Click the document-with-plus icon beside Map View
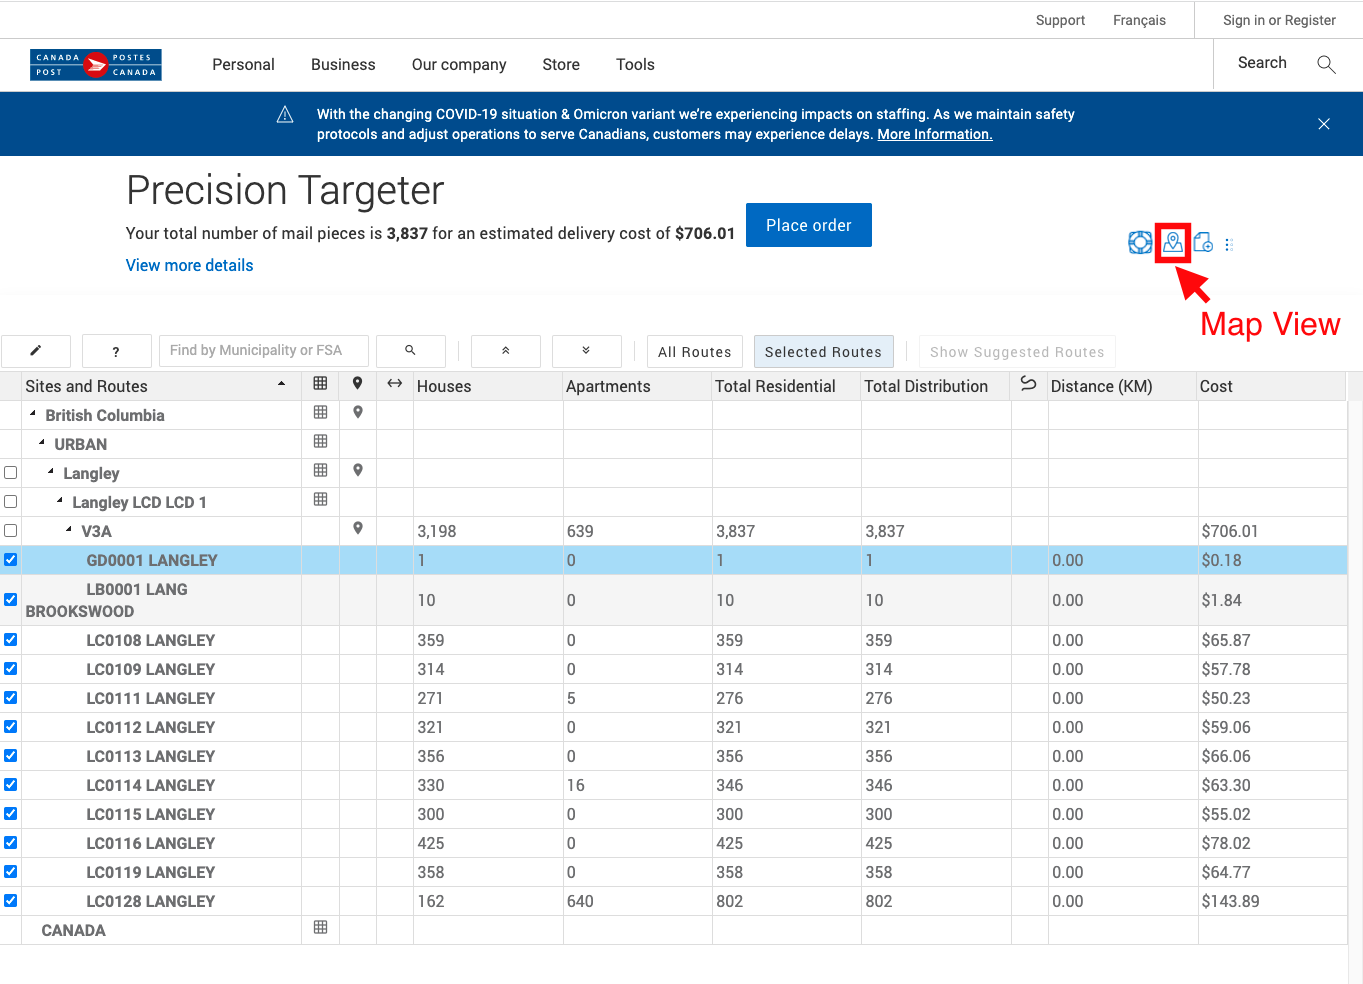Viewport: 1363px width, 984px height. 1203,243
